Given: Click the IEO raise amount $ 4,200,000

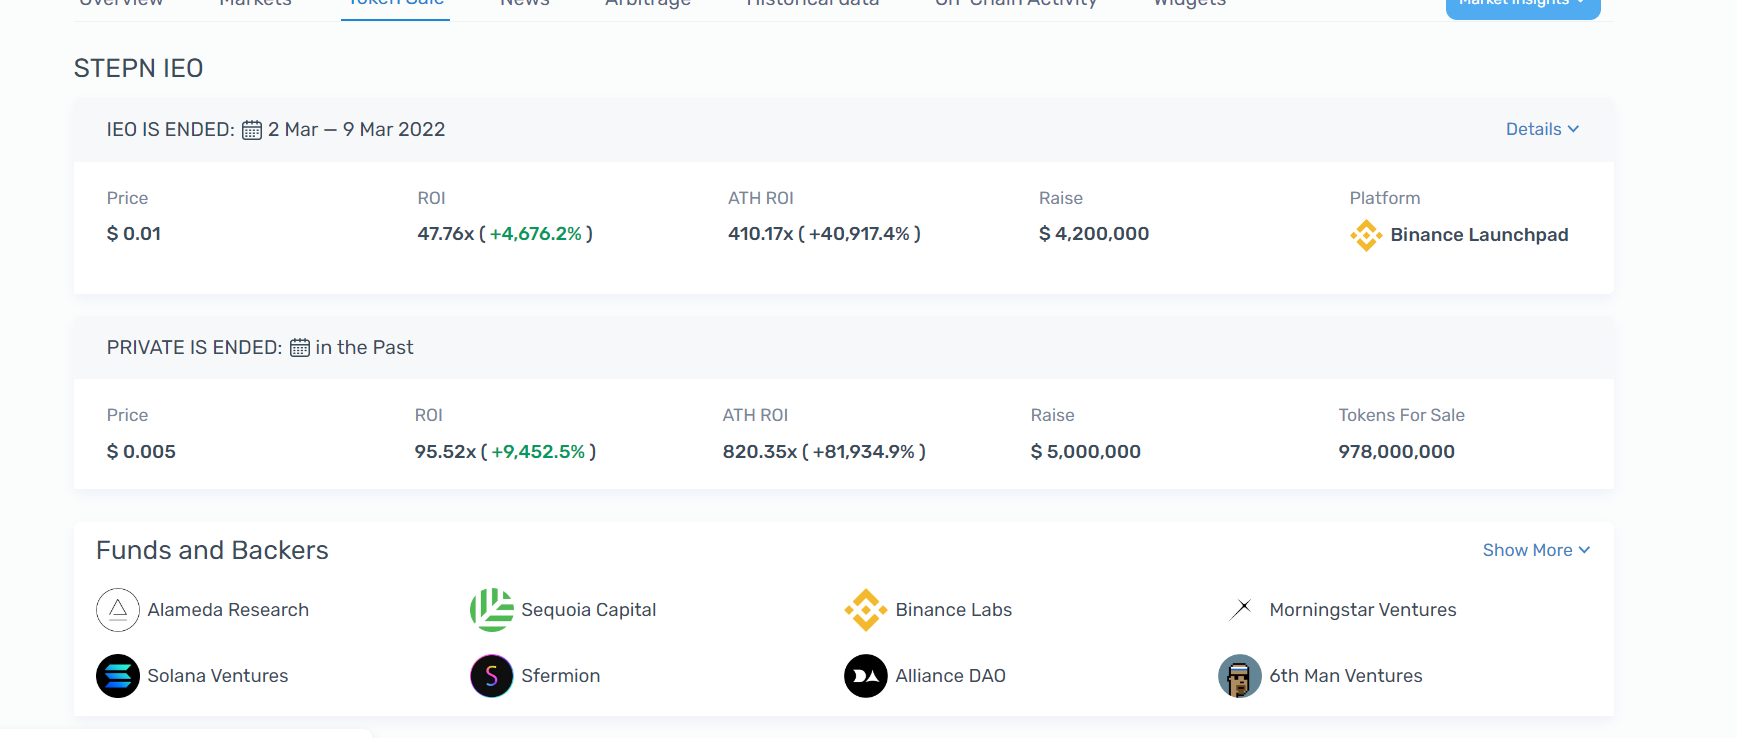Looking at the screenshot, I should [x=1094, y=234].
